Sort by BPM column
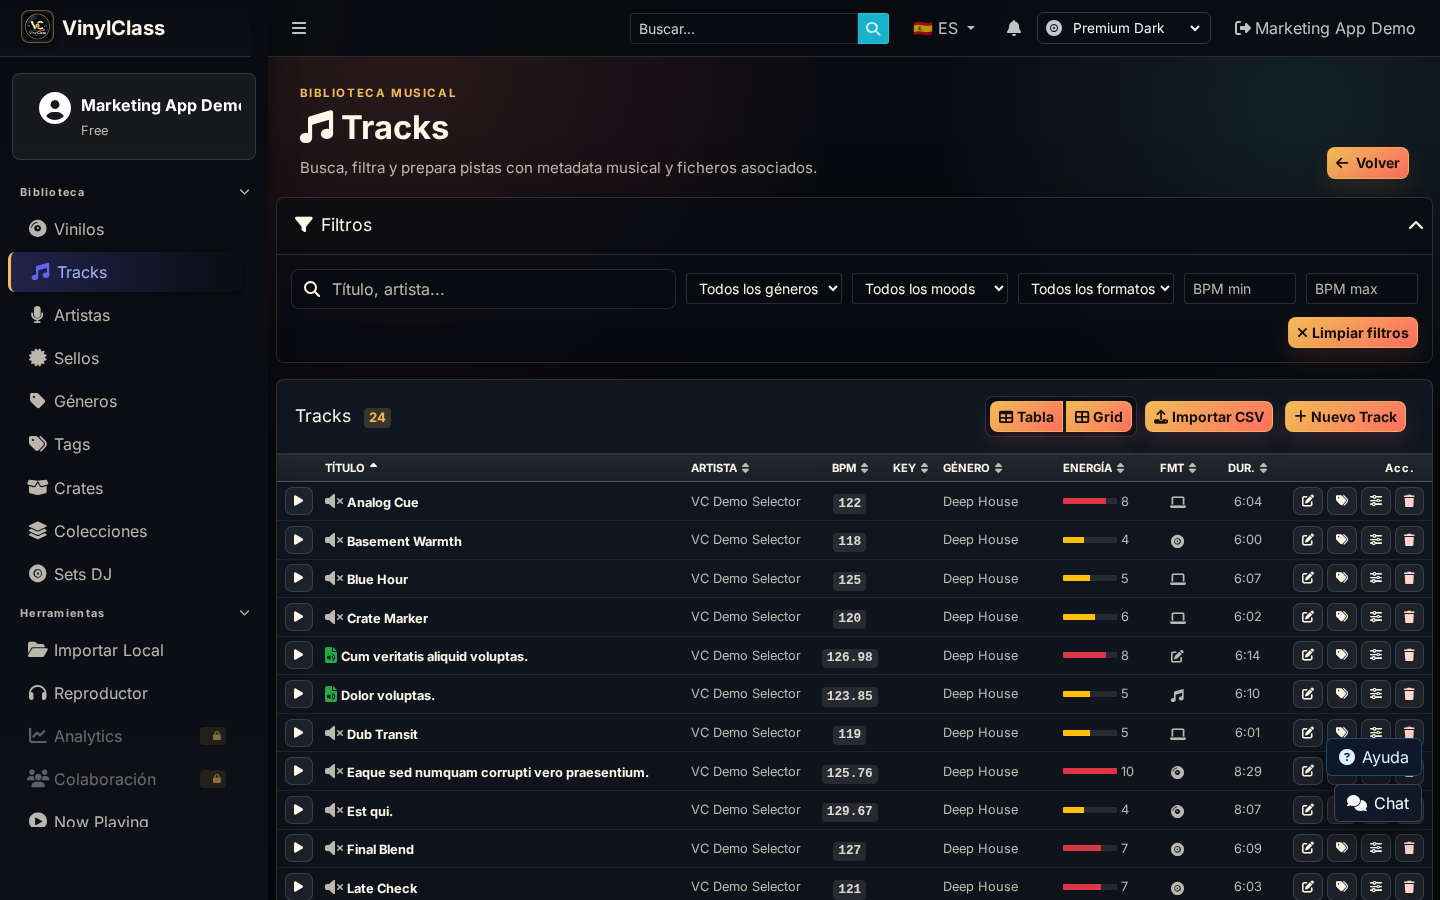Viewport: 1440px width, 900px height. [x=850, y=468]
